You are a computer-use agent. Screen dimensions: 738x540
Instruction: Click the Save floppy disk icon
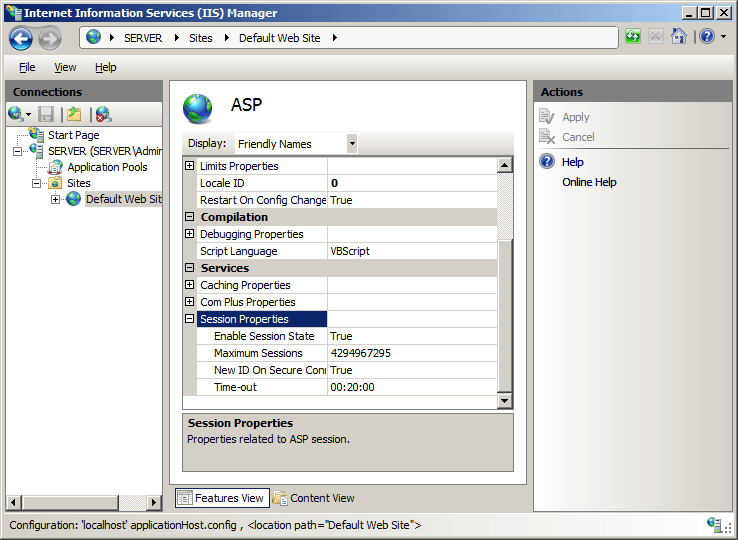[x=46, y=114]
